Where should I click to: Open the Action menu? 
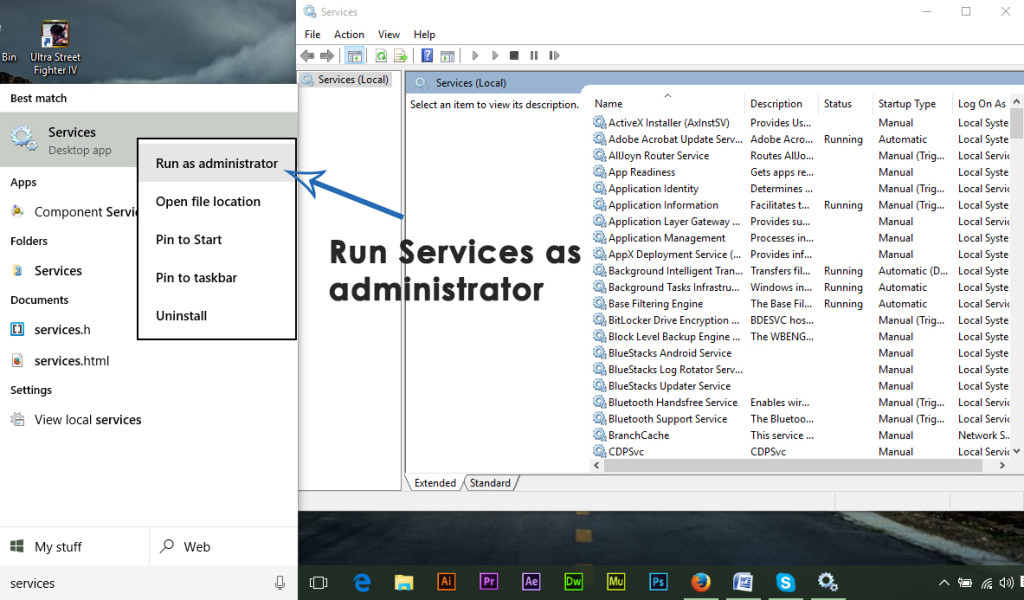[x=349, y=34]
